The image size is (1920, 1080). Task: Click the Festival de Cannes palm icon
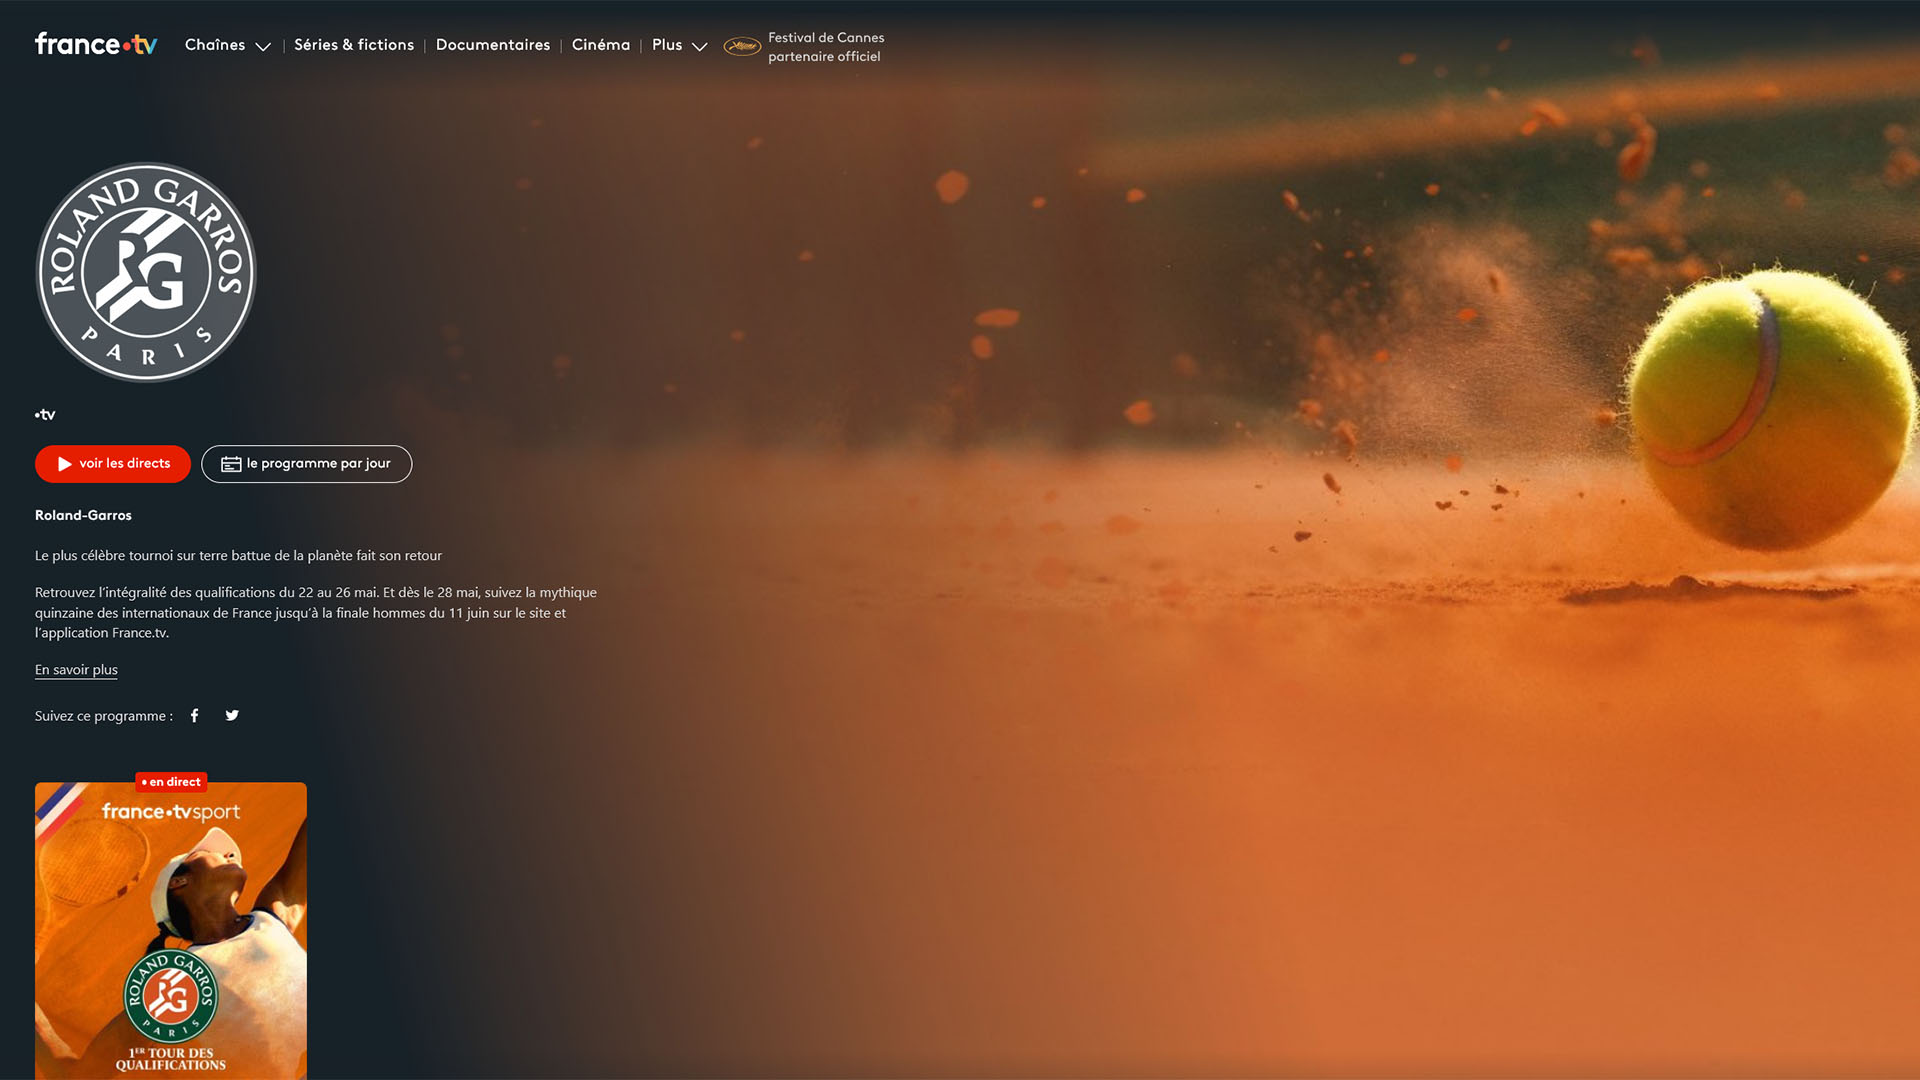742,46
